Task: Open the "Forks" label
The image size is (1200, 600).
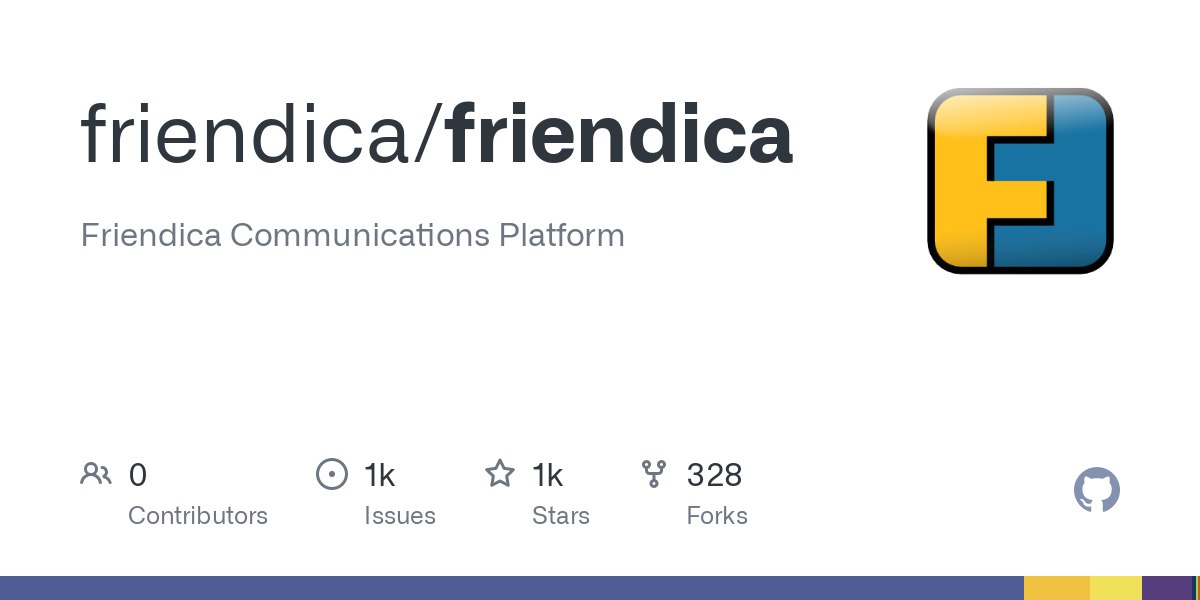Action: 717,516
